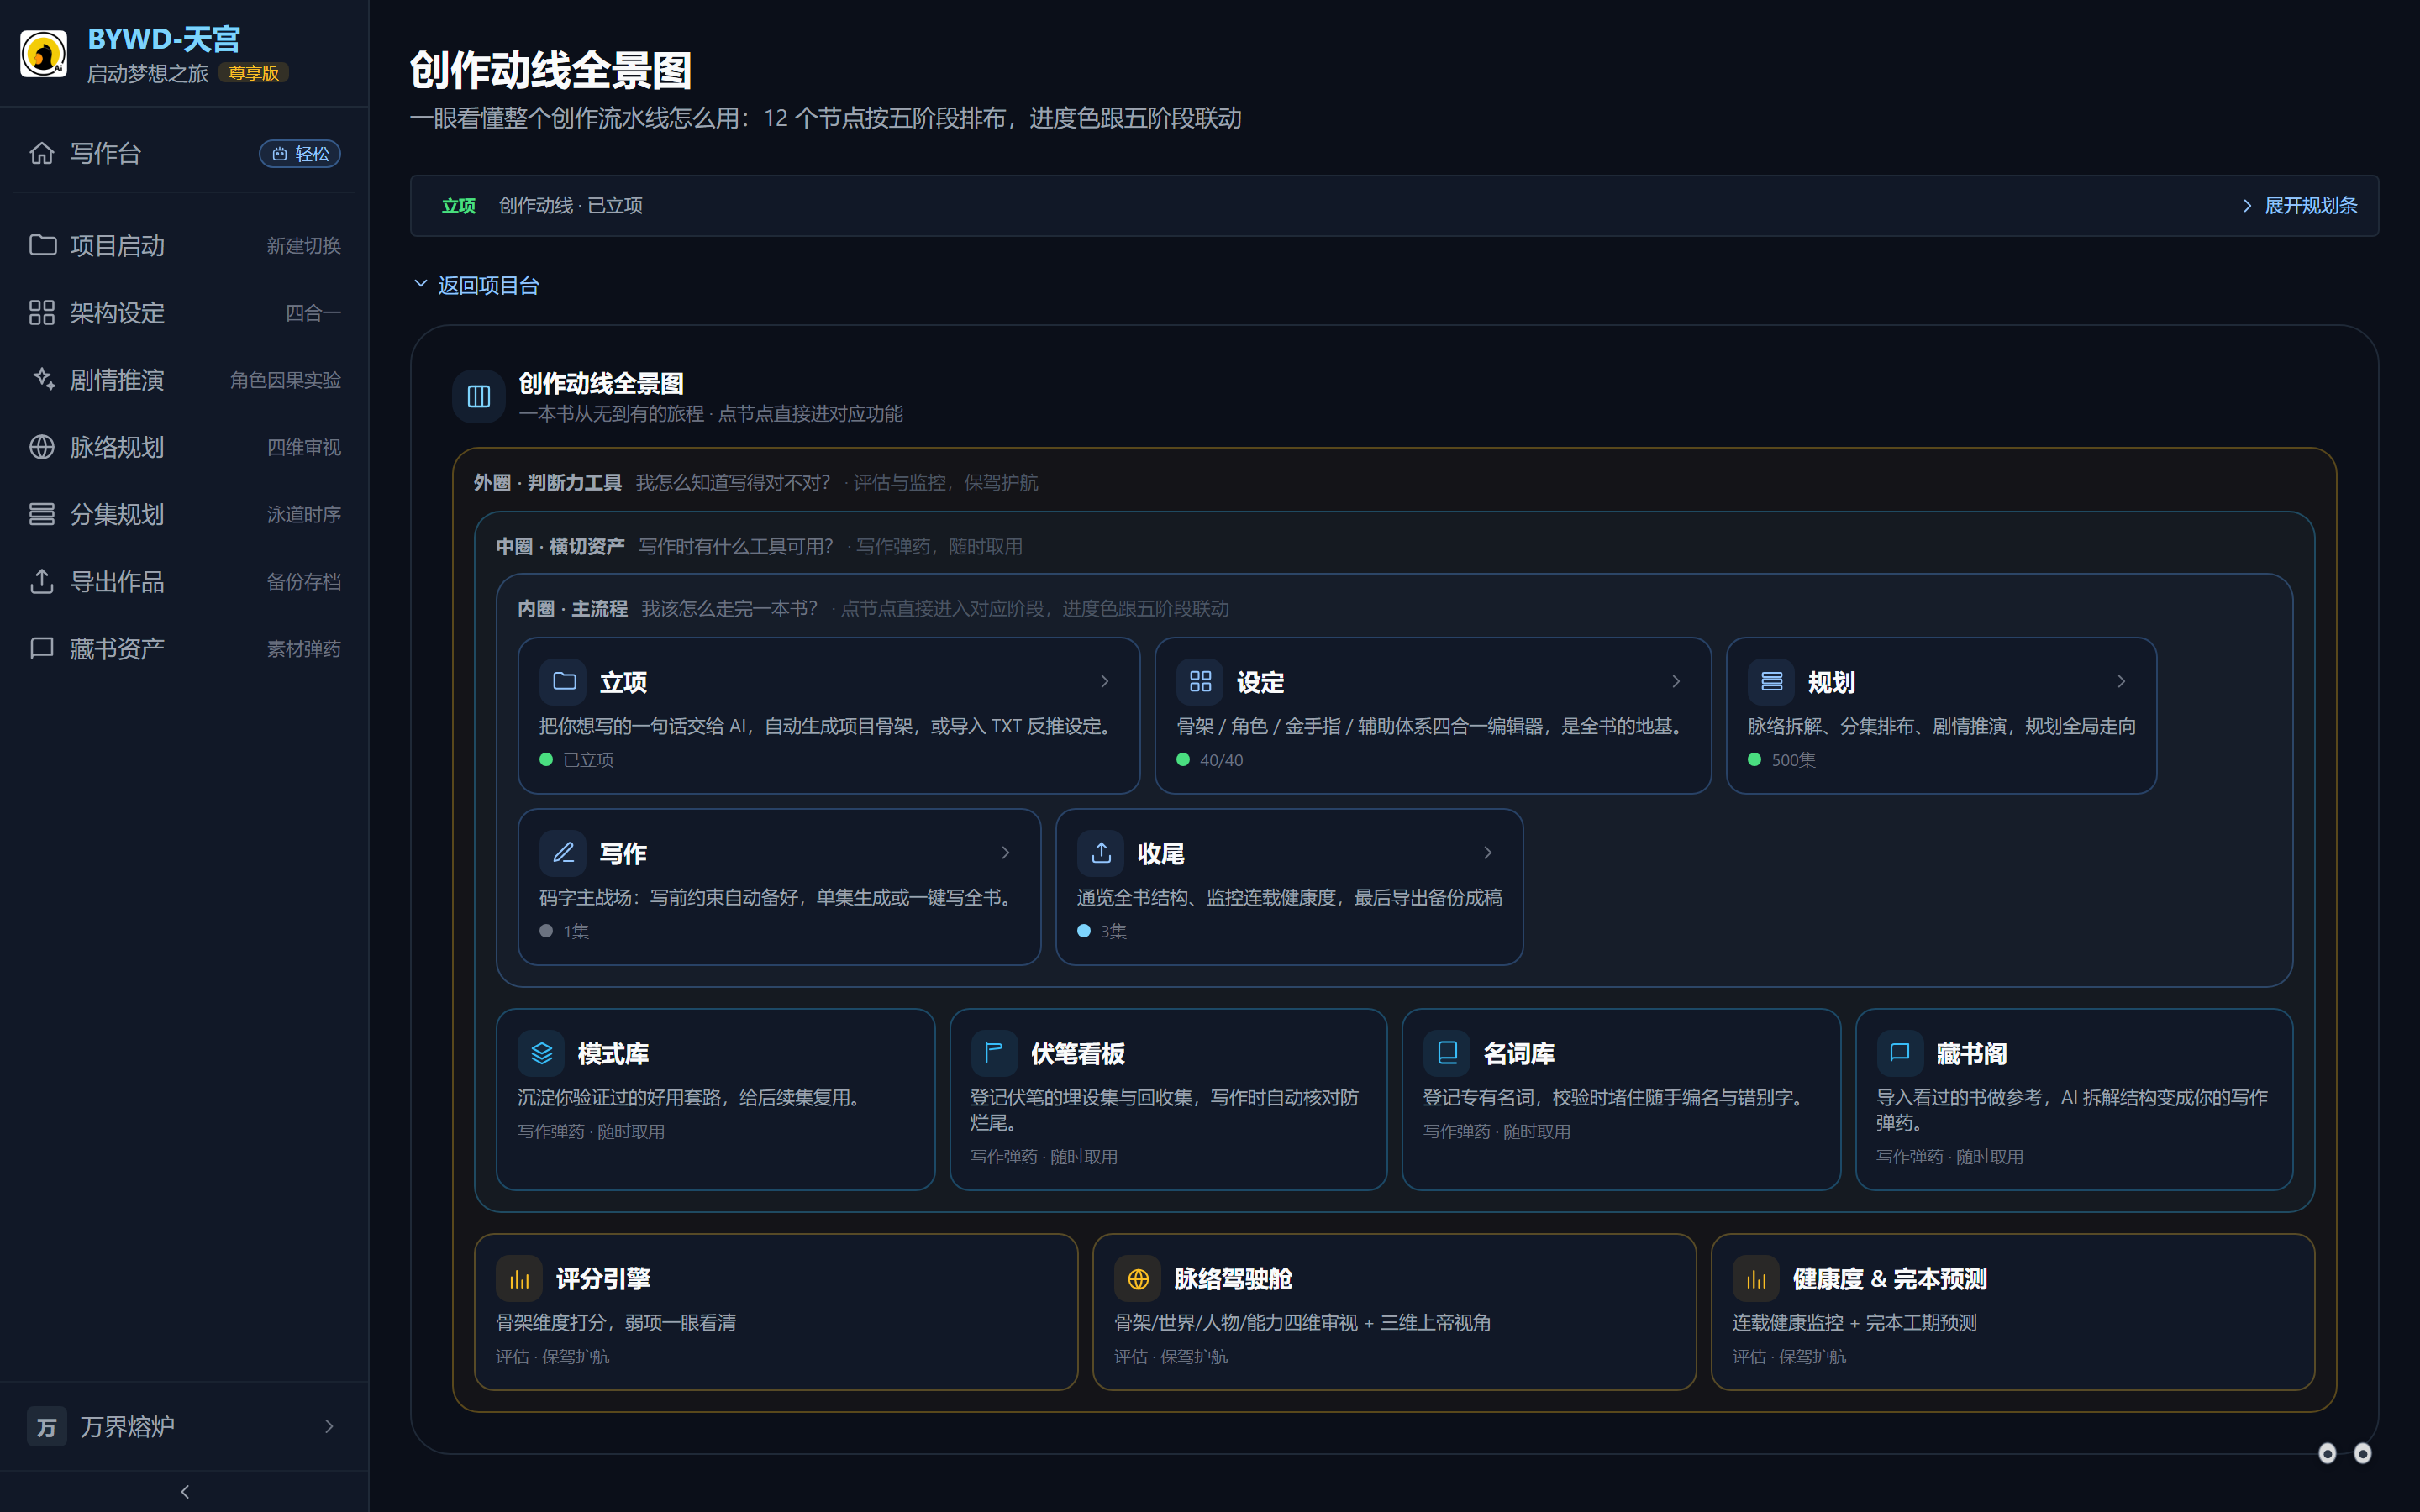
Task: Click the message icon on 藏书阁 card
Action: tap(1900, 1053)
